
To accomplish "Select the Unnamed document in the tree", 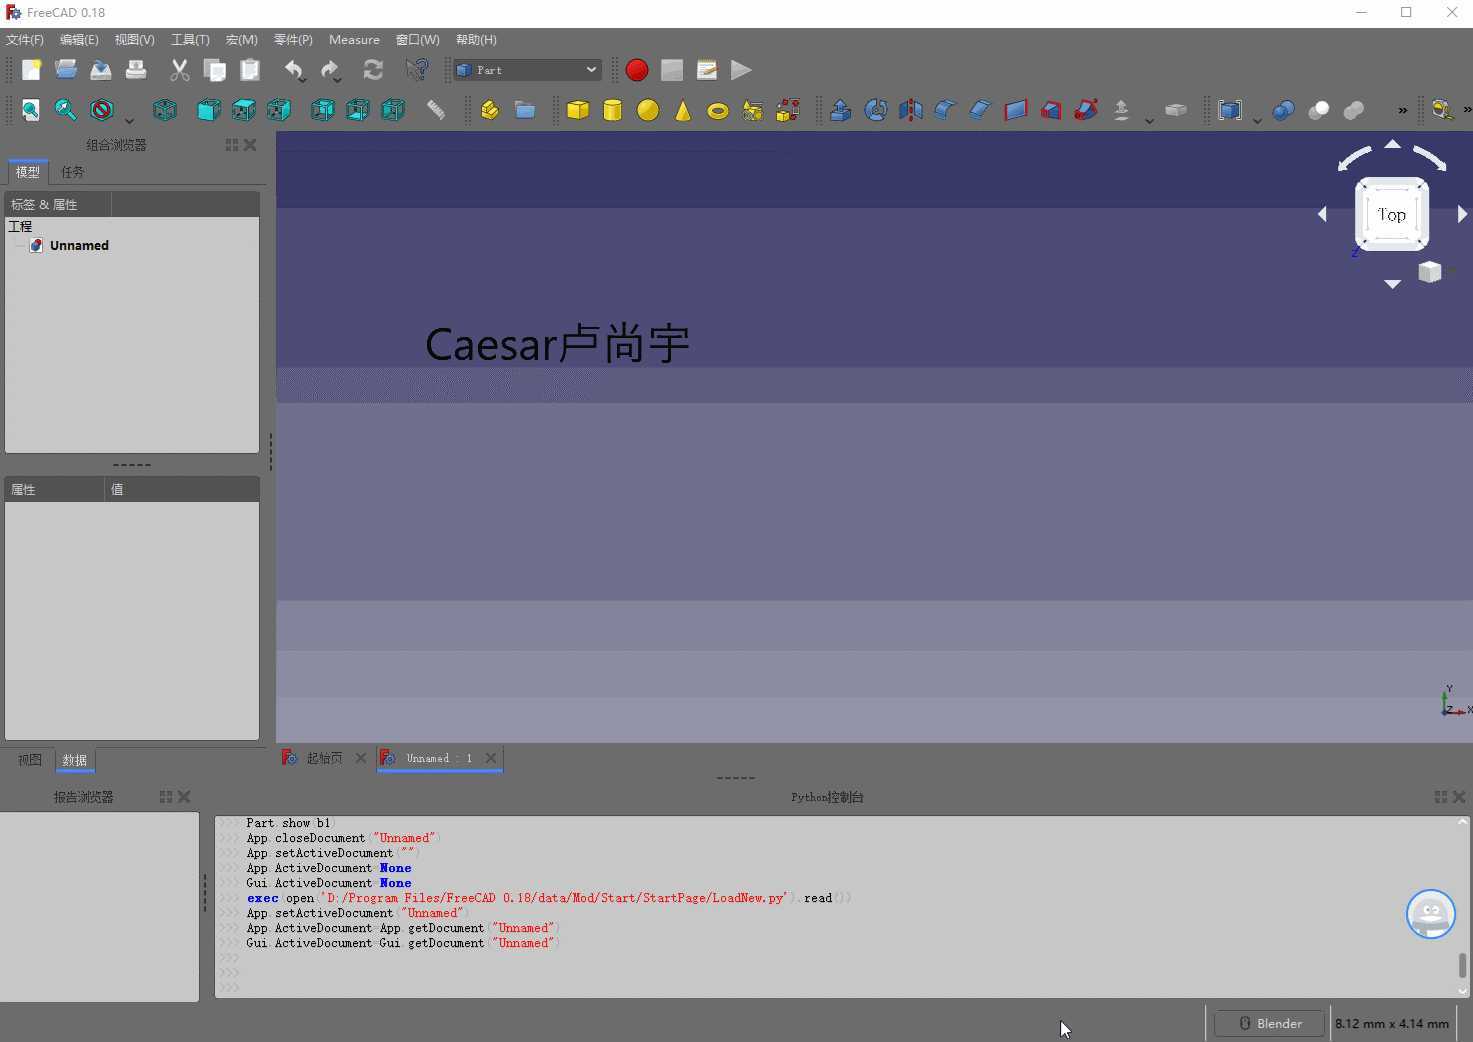I will [x=79, y=245].
